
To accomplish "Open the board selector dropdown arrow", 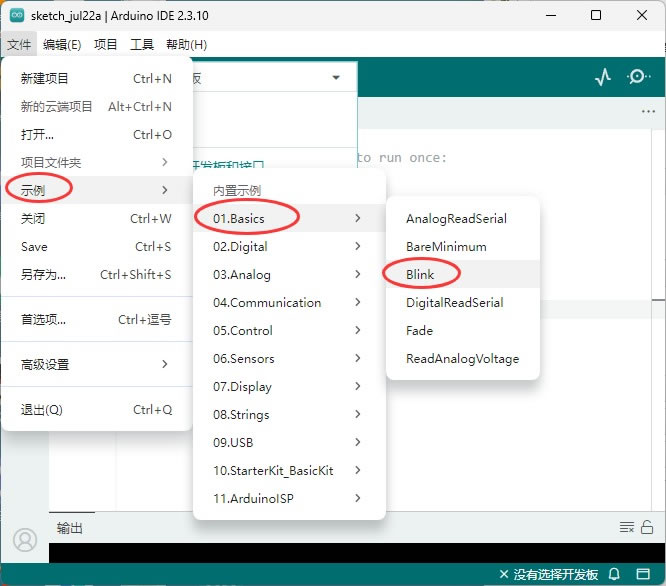I will pos(336,77).
